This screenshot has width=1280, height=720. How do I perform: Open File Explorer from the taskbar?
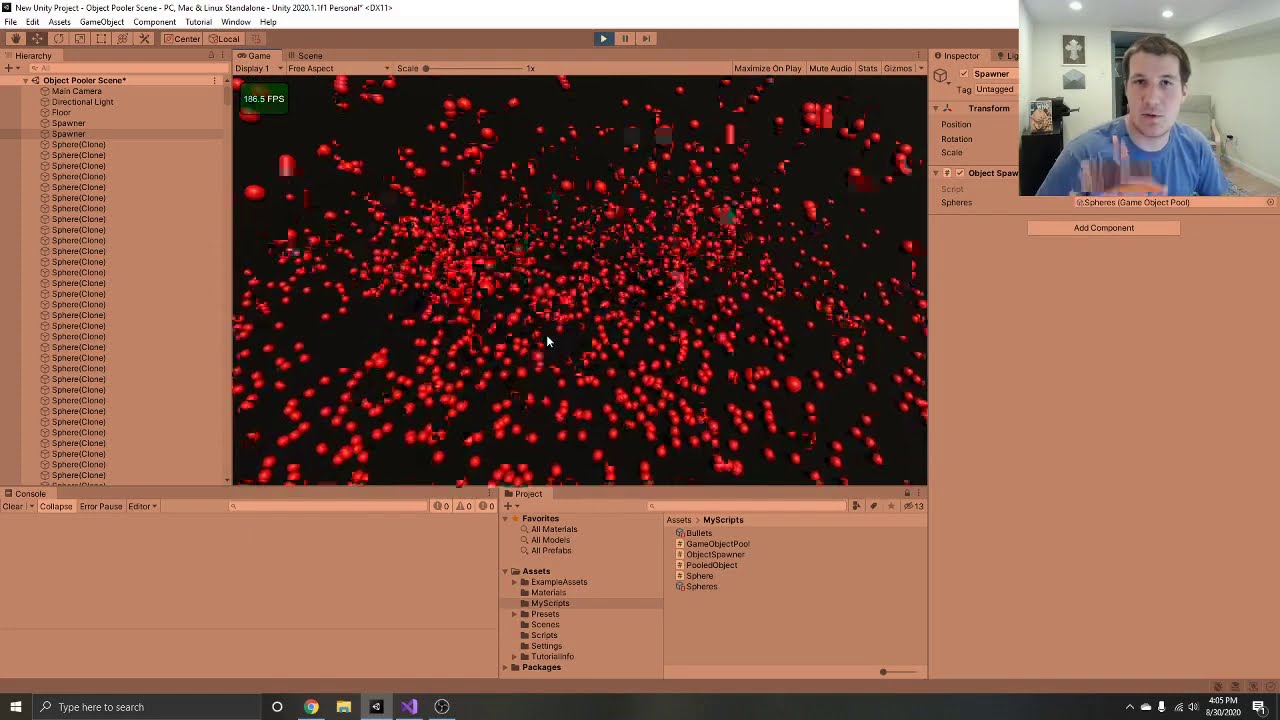click(344, 707)
